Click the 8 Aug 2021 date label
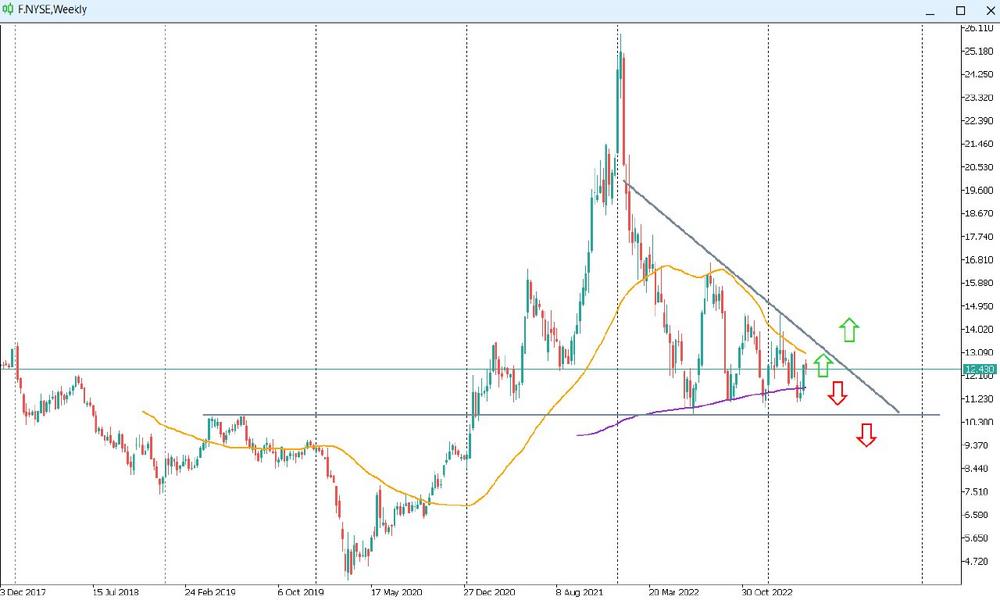This screenshot has height=600, width=1000. (x=582, y=591)
